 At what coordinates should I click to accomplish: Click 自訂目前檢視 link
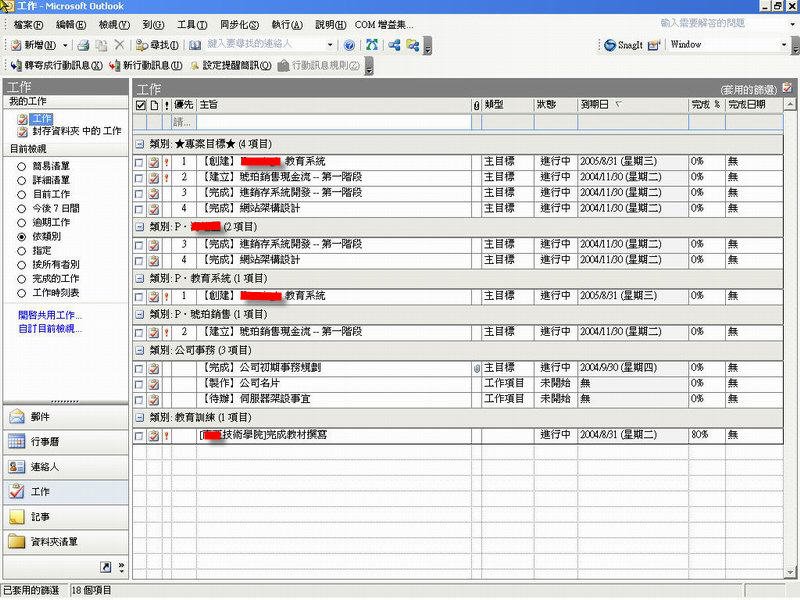(x=49, y=329)
